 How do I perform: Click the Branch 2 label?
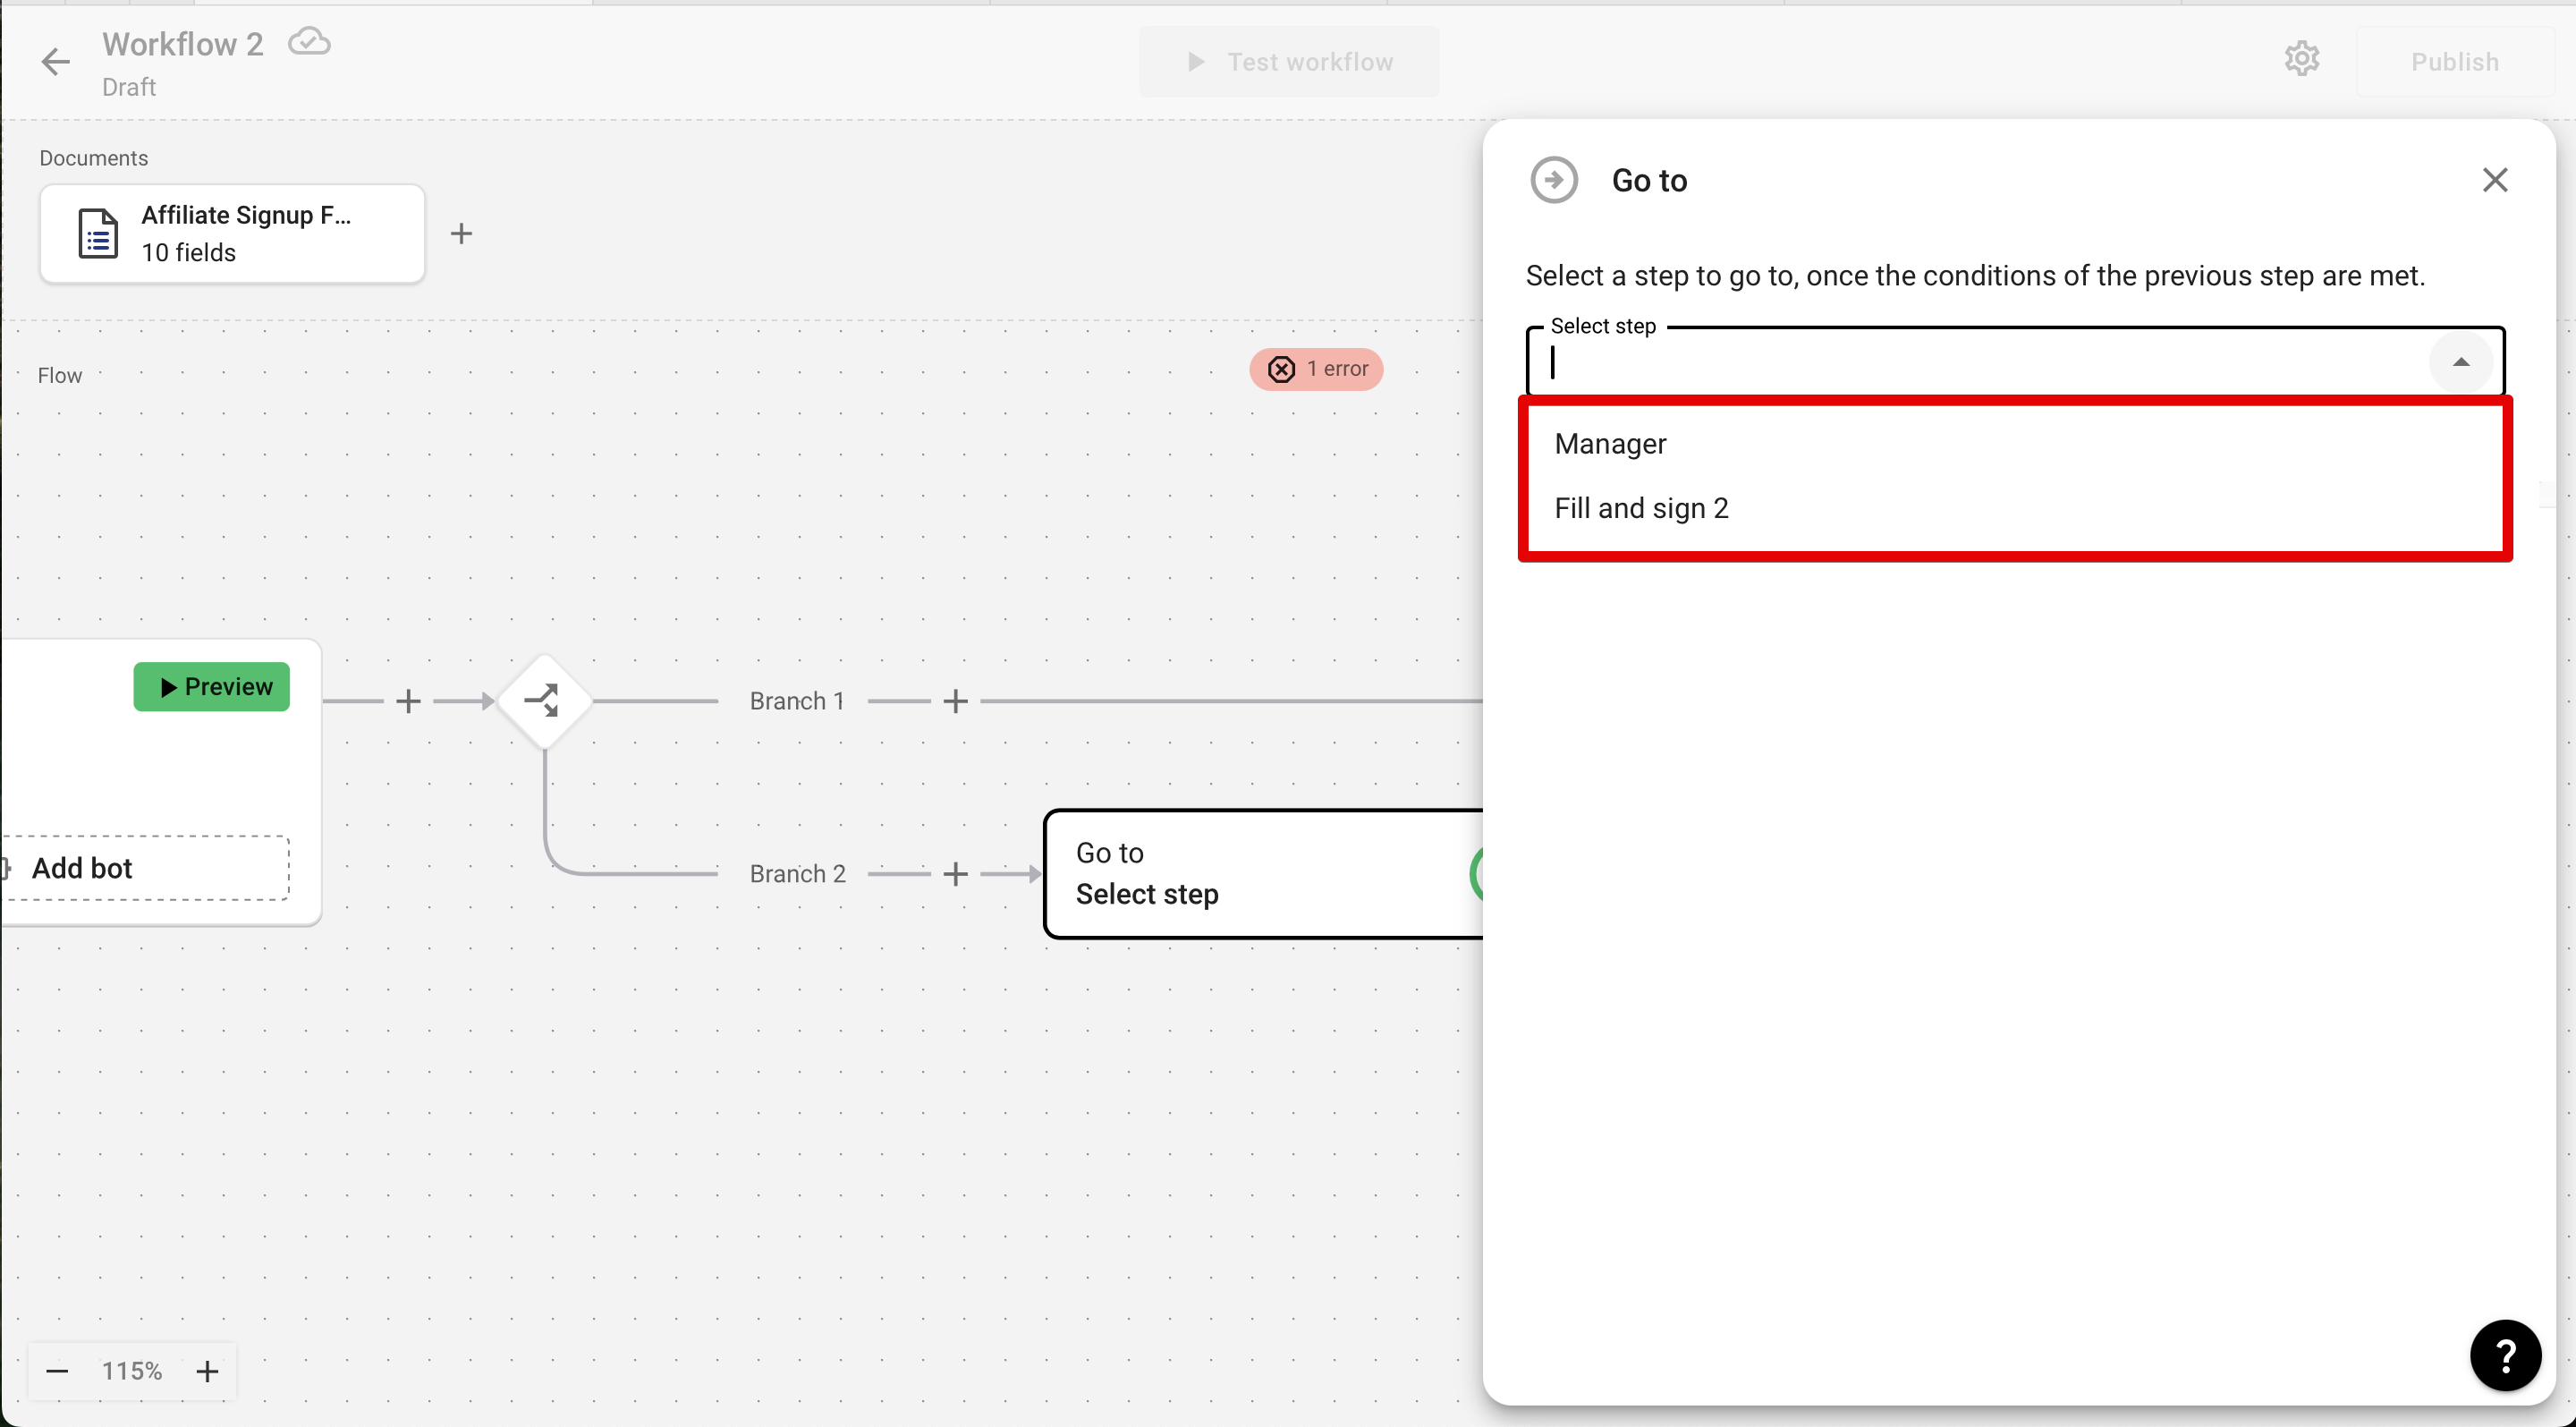(798, 874)
